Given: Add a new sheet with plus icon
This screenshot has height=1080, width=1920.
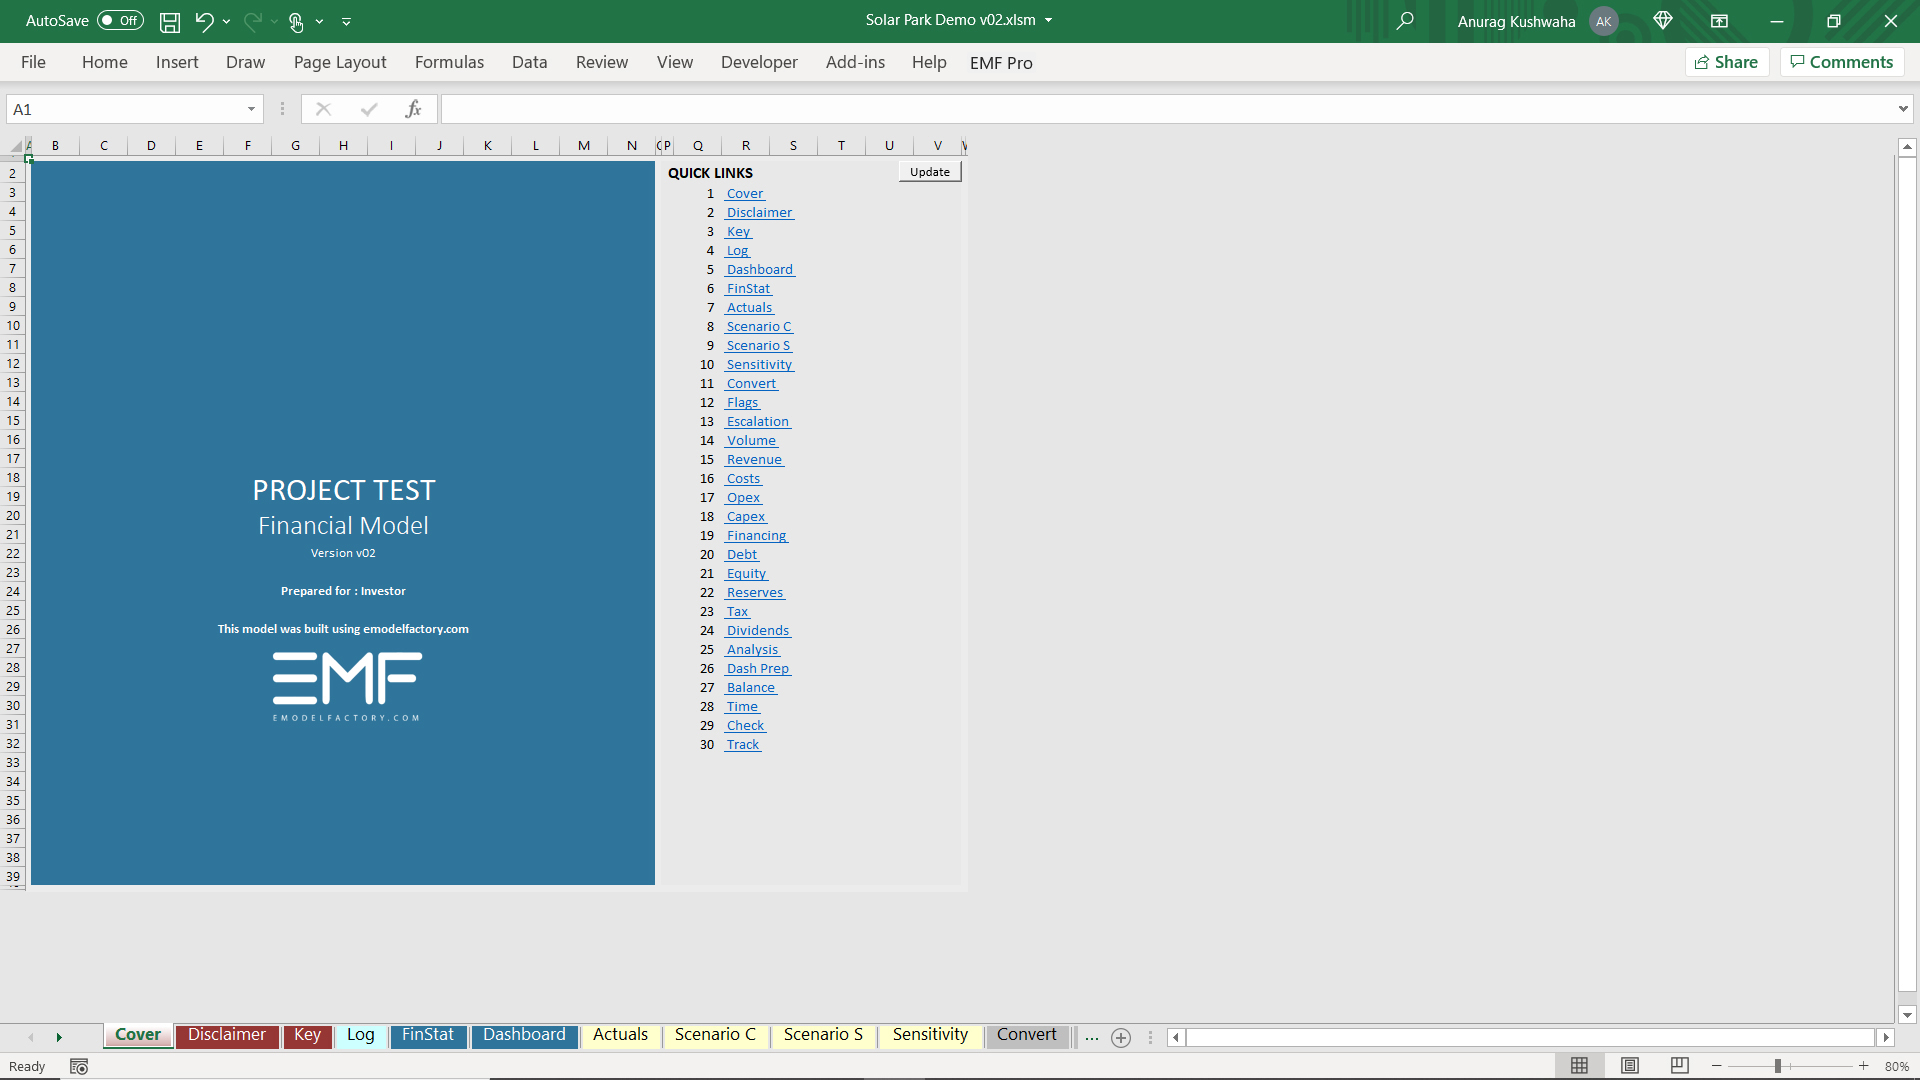Looking at the screenshot, I should click(x=1121, y=1038).
